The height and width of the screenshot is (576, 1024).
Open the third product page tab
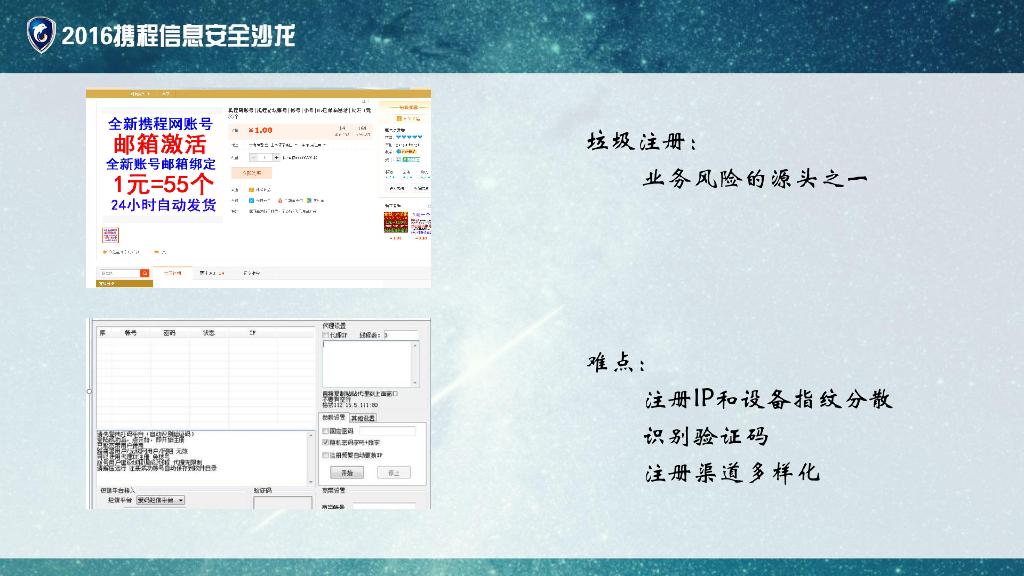coord(251,273)
